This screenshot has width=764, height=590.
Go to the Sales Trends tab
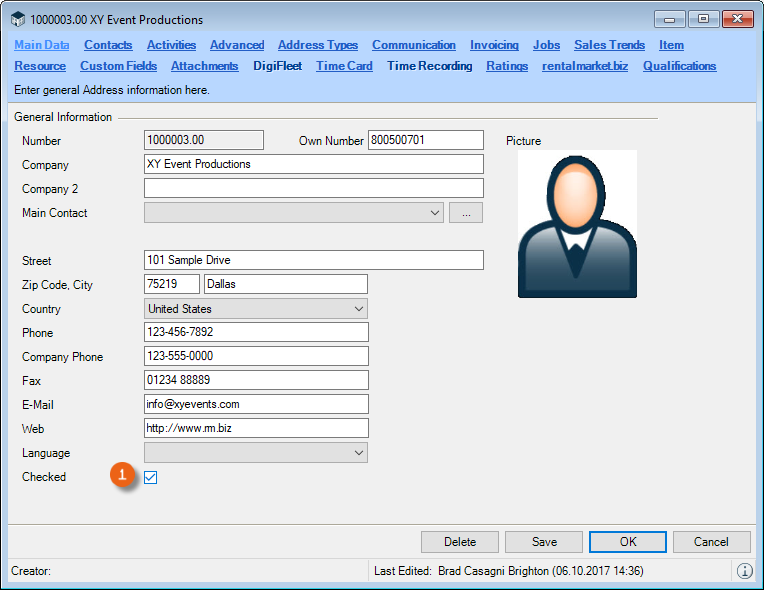click(609, 45)
